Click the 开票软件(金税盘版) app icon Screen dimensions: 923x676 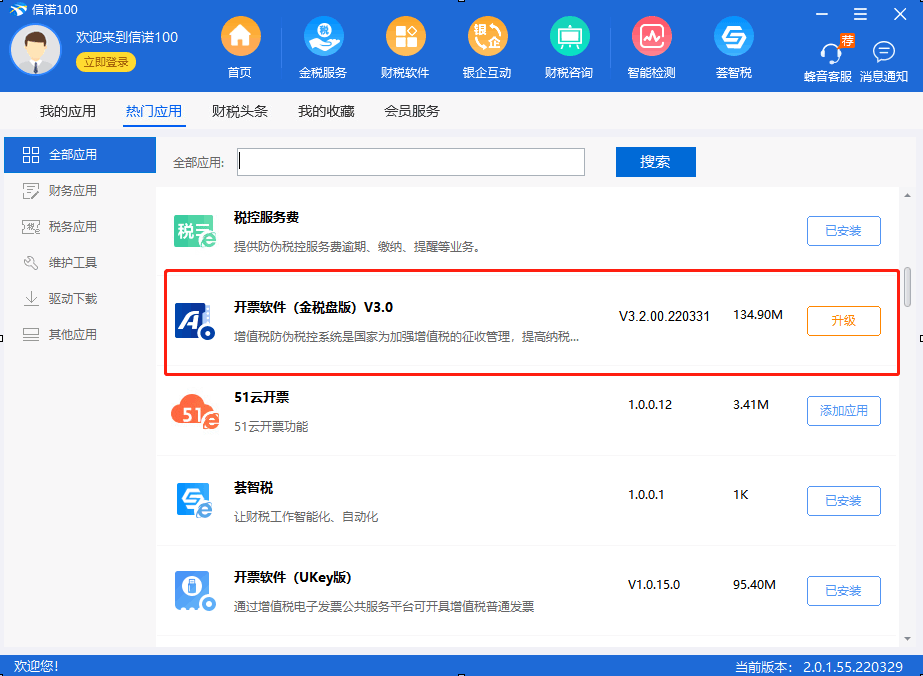tap(195, 321)
